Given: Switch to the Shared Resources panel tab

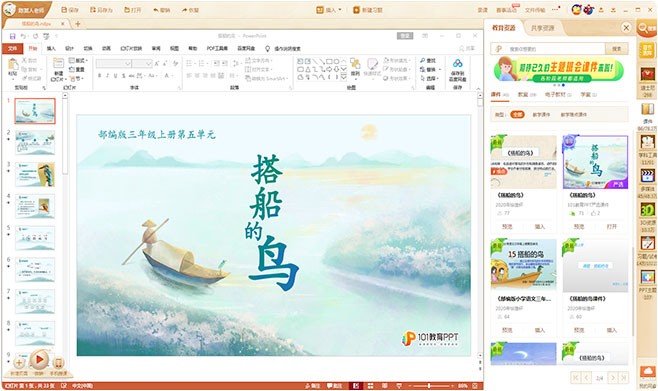Looking at the screenshot, I should click(542, 28).
